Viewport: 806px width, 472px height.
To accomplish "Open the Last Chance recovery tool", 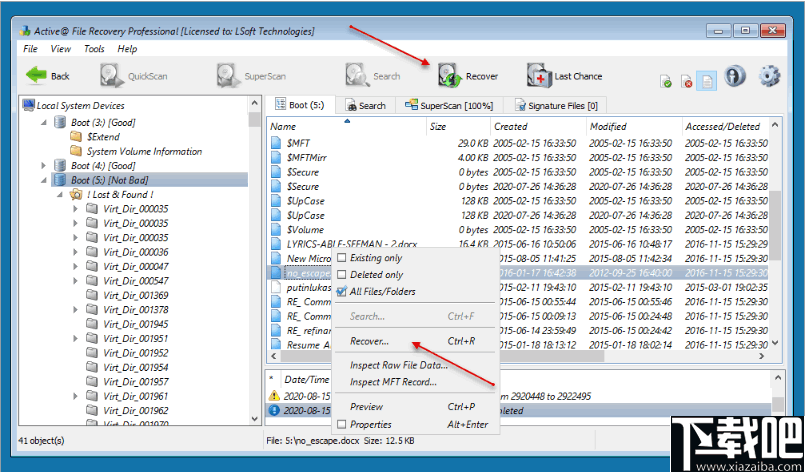I will click(x=564, y=76).
